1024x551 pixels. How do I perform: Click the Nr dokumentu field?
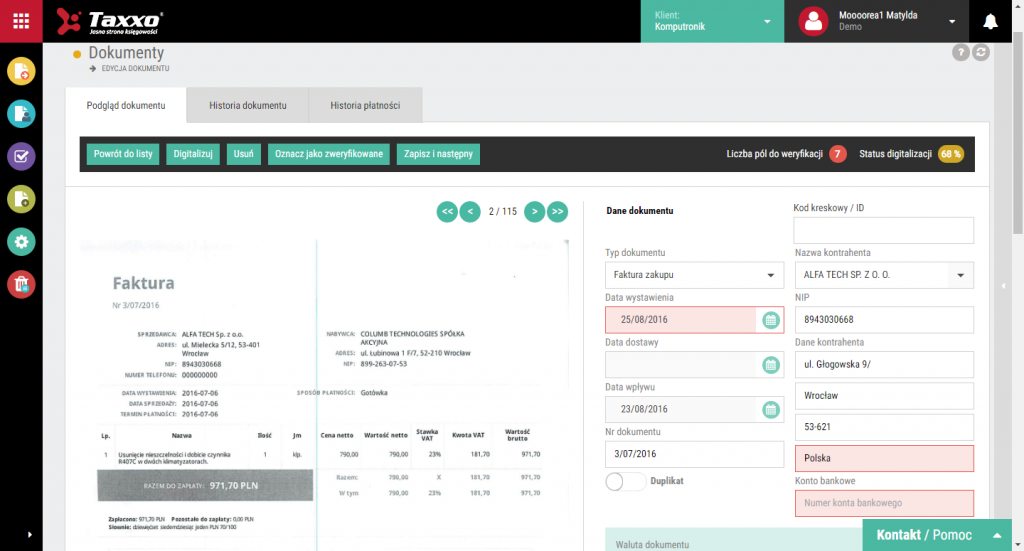click(694, 454)
